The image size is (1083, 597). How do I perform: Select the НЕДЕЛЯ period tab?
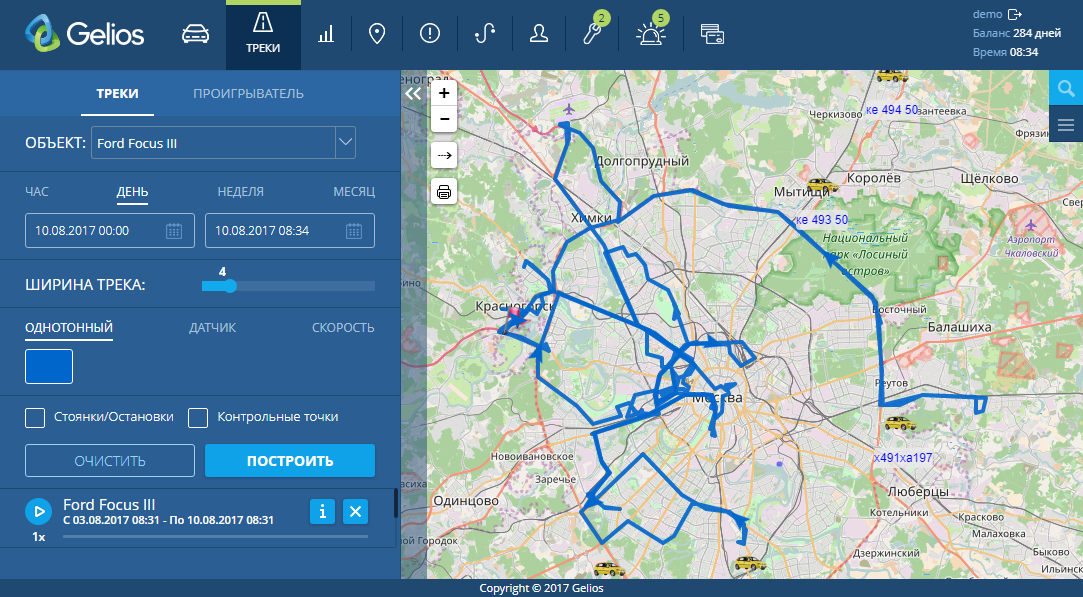tap(241, 191)
